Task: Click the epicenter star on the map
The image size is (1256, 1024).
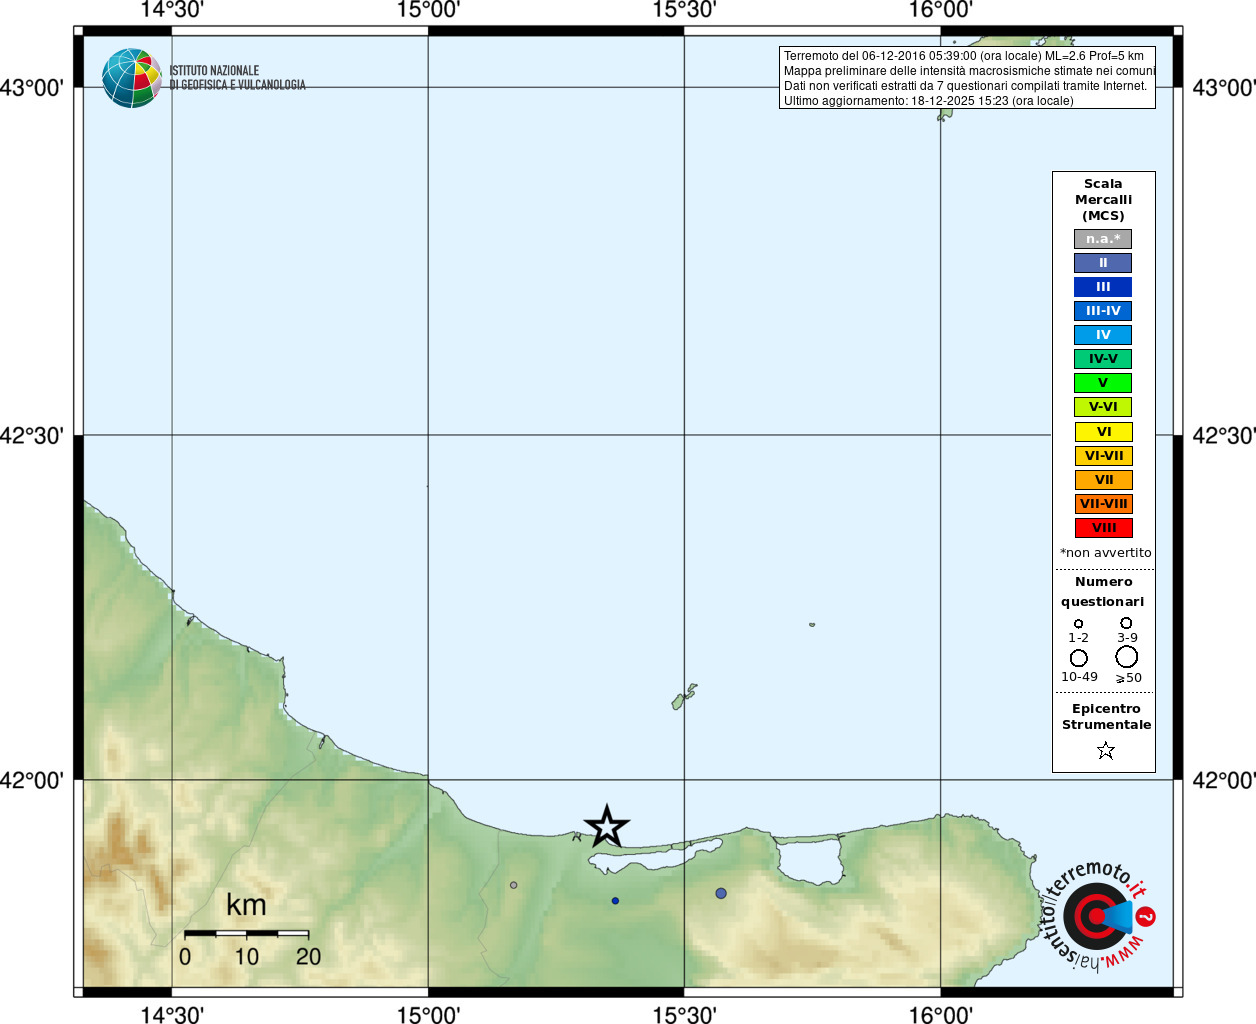Action: click(x=607, y=827)
